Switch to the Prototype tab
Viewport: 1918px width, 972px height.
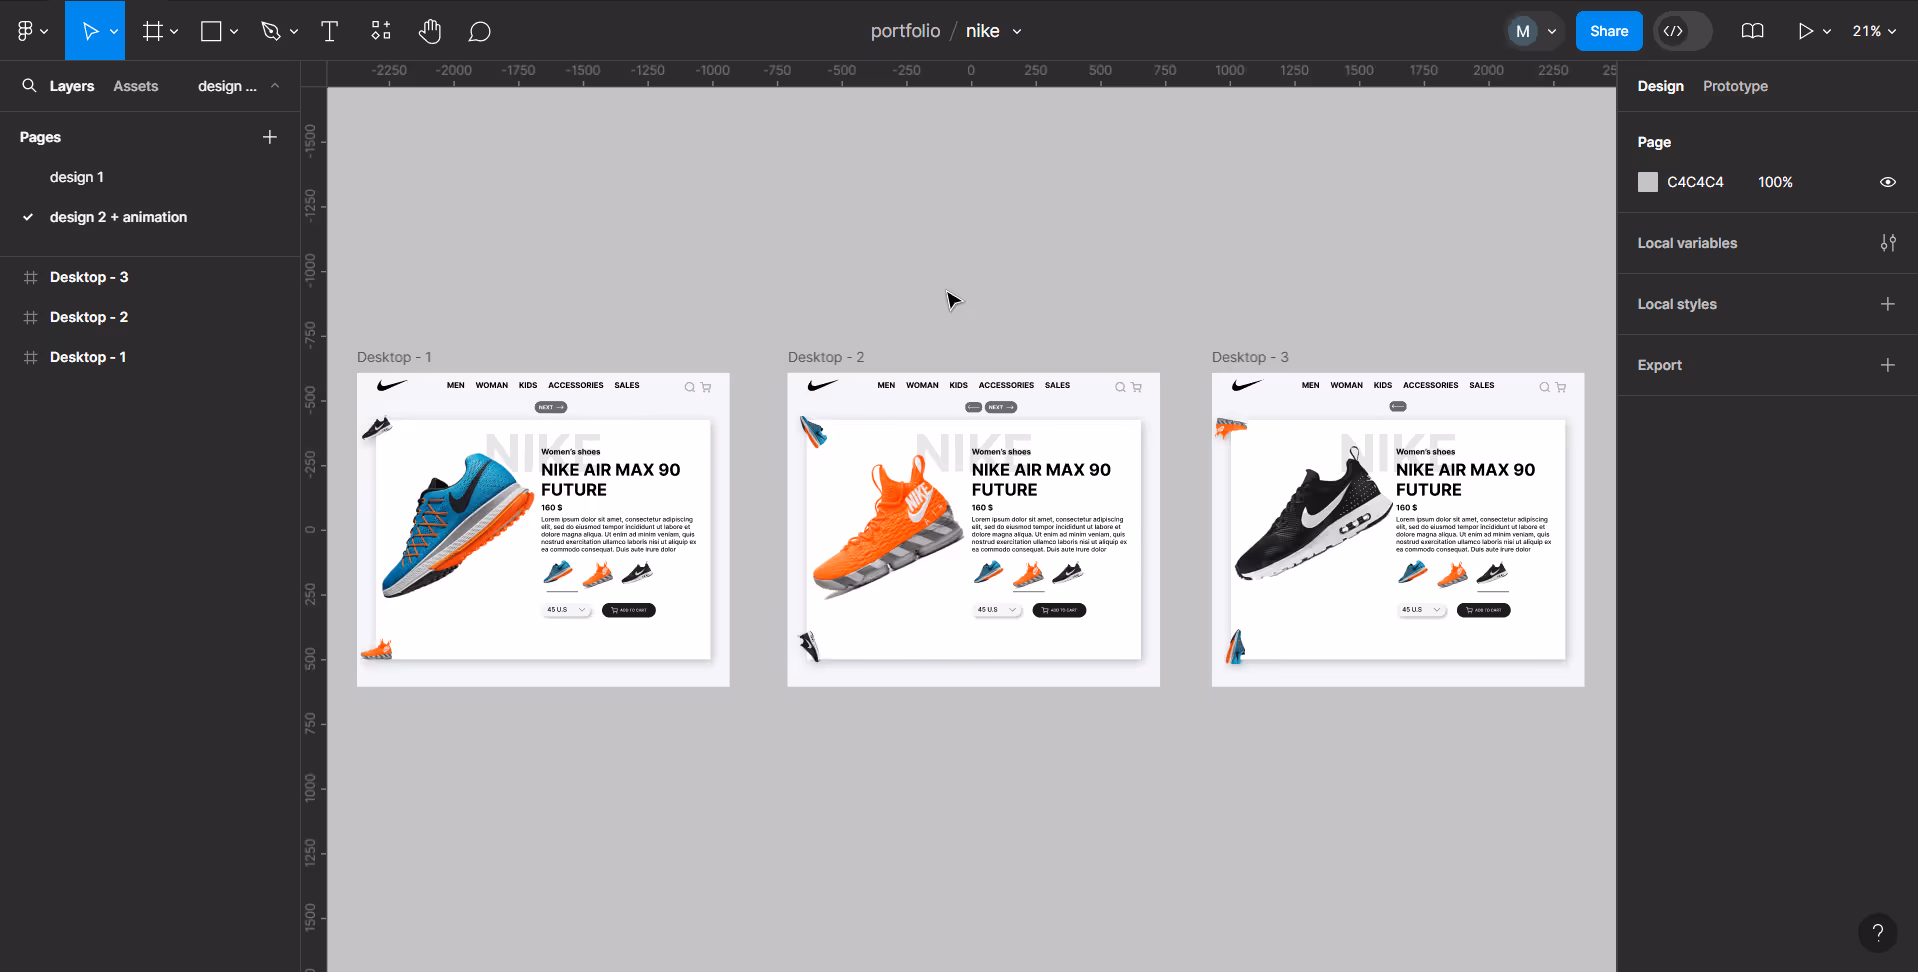tap(1735, 86)
